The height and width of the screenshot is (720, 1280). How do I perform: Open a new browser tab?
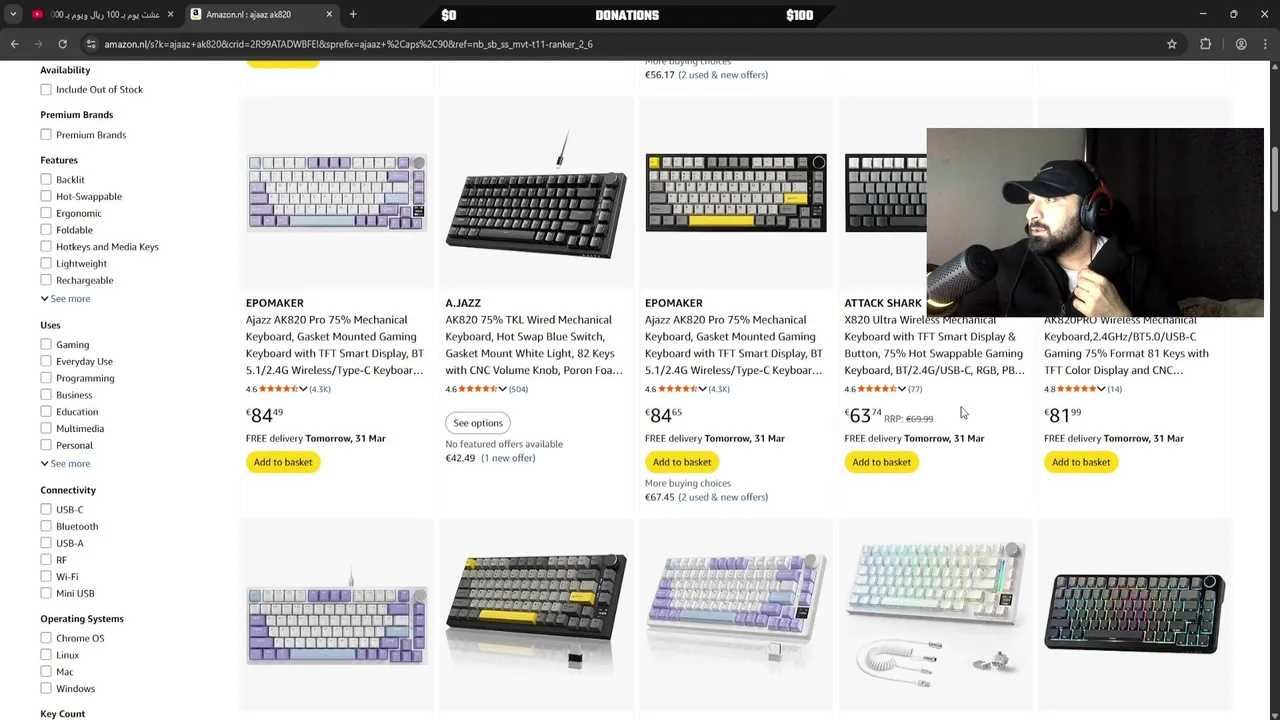(x=353, y=14)
